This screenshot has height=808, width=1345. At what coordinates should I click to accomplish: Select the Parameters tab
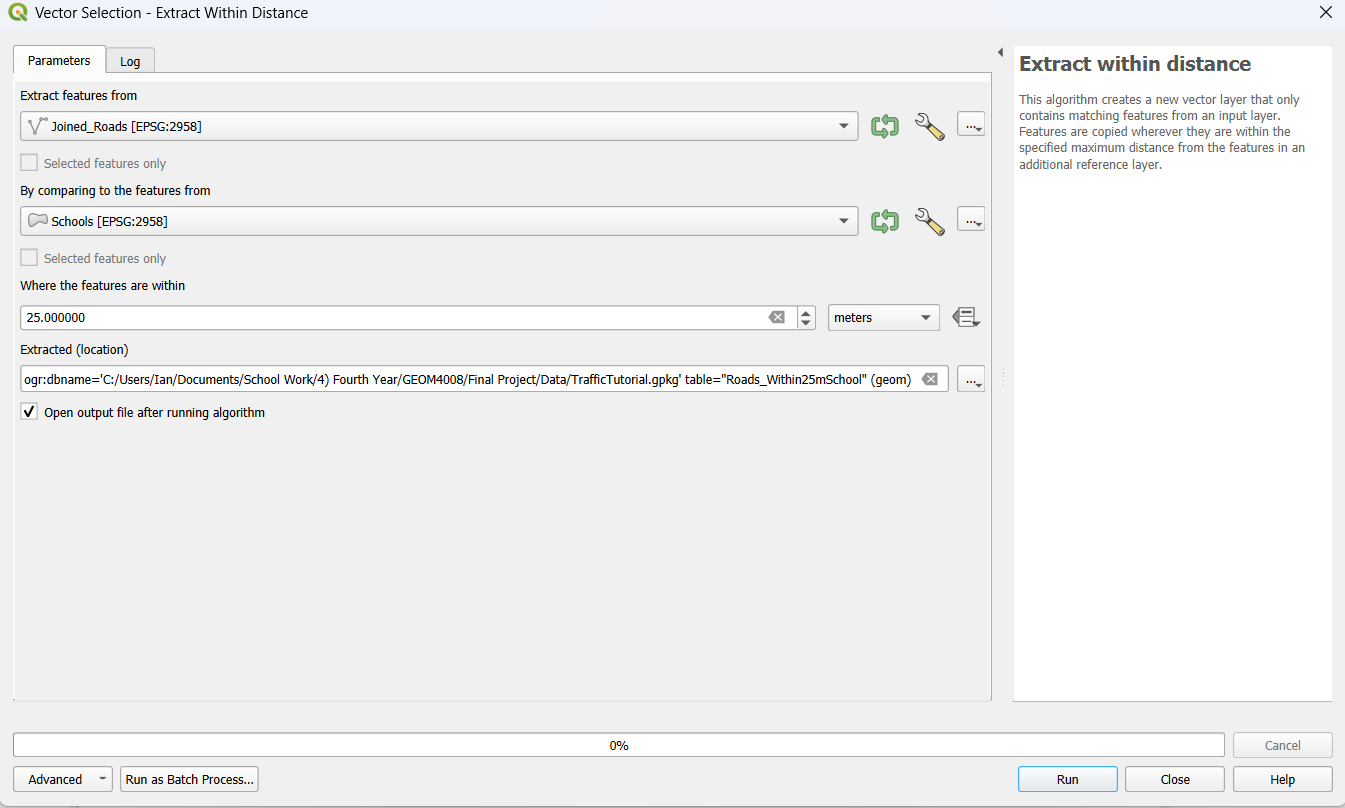[x=59, y=60]
